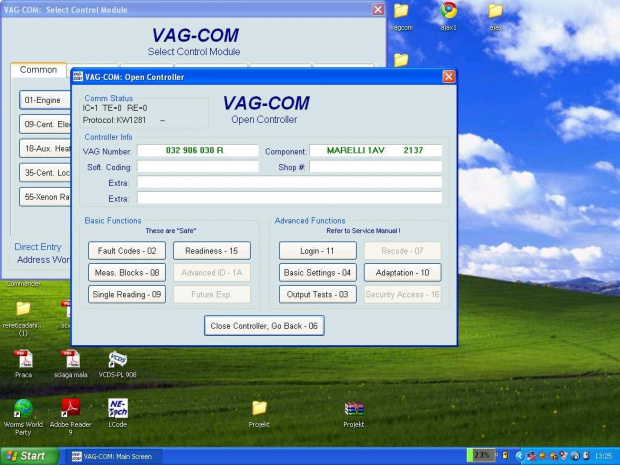Click the 23% battery indicator in taskbar

[x=481, y=455]
